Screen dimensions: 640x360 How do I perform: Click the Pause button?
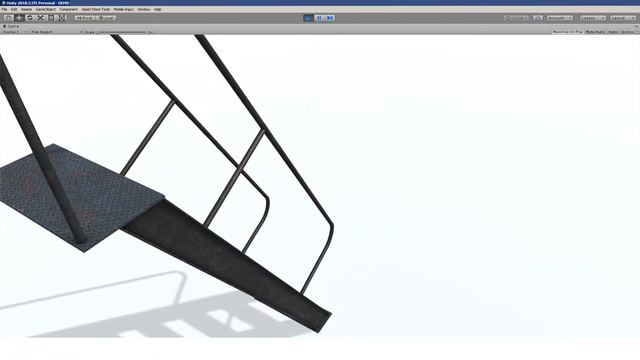pos(319,18)
